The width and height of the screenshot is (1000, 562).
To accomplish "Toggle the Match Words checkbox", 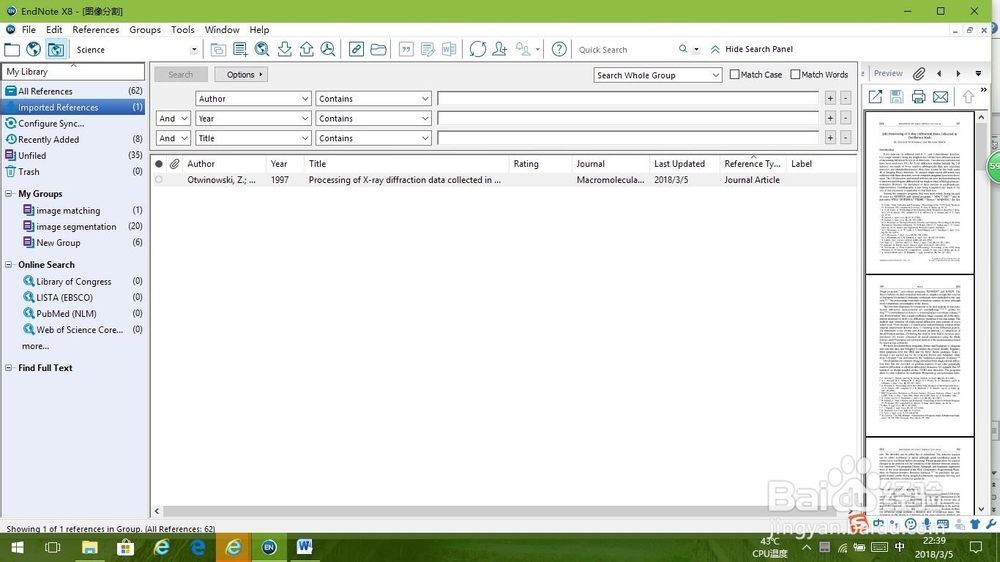I will tap(795, 75).
